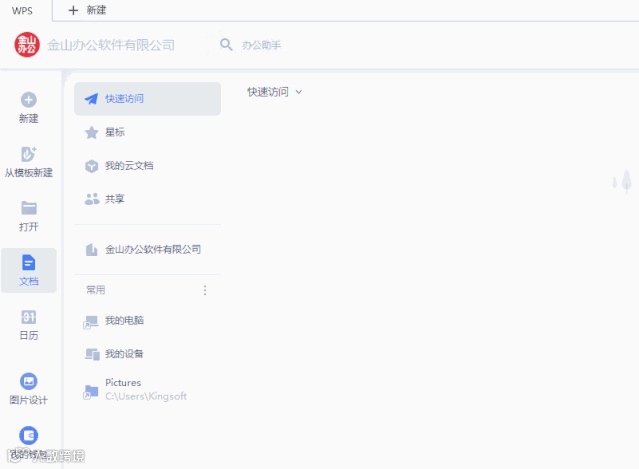Click the 新建 plus circle icon in sidebar
This screenshot has height=469, width=639.
click(x=29, y=100)
